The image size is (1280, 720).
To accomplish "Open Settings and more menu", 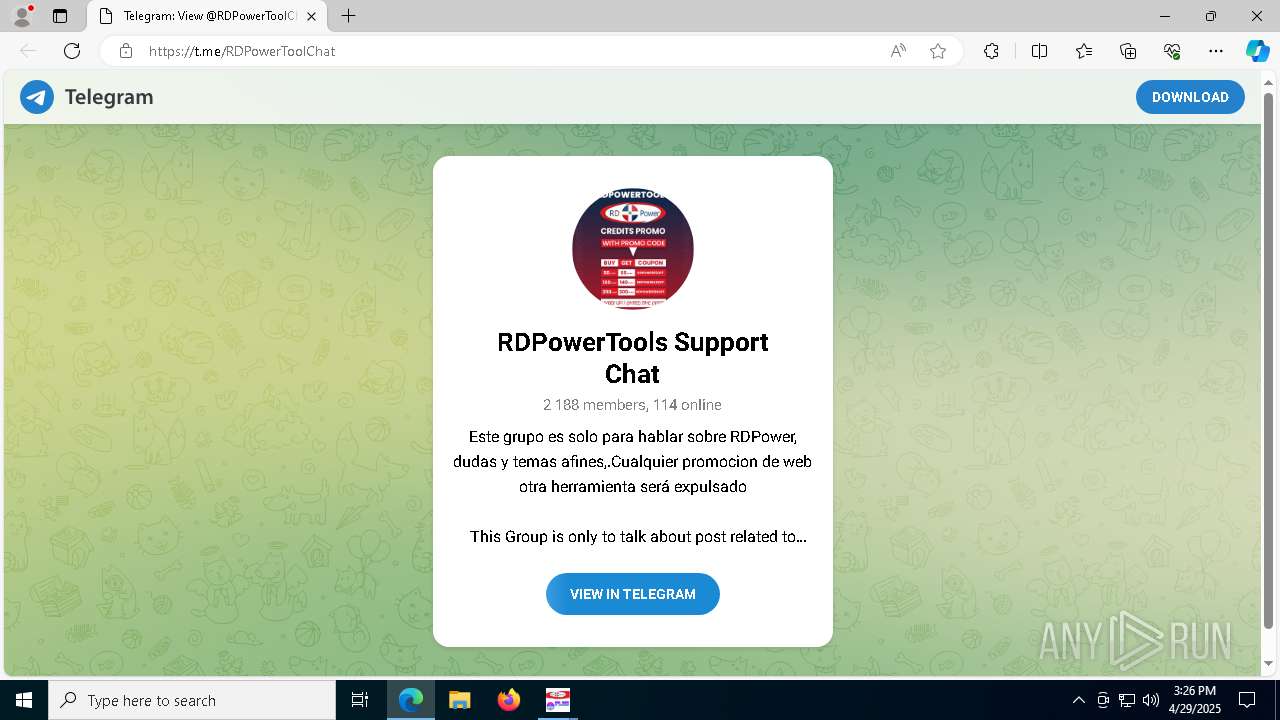I will [1216, 51].
